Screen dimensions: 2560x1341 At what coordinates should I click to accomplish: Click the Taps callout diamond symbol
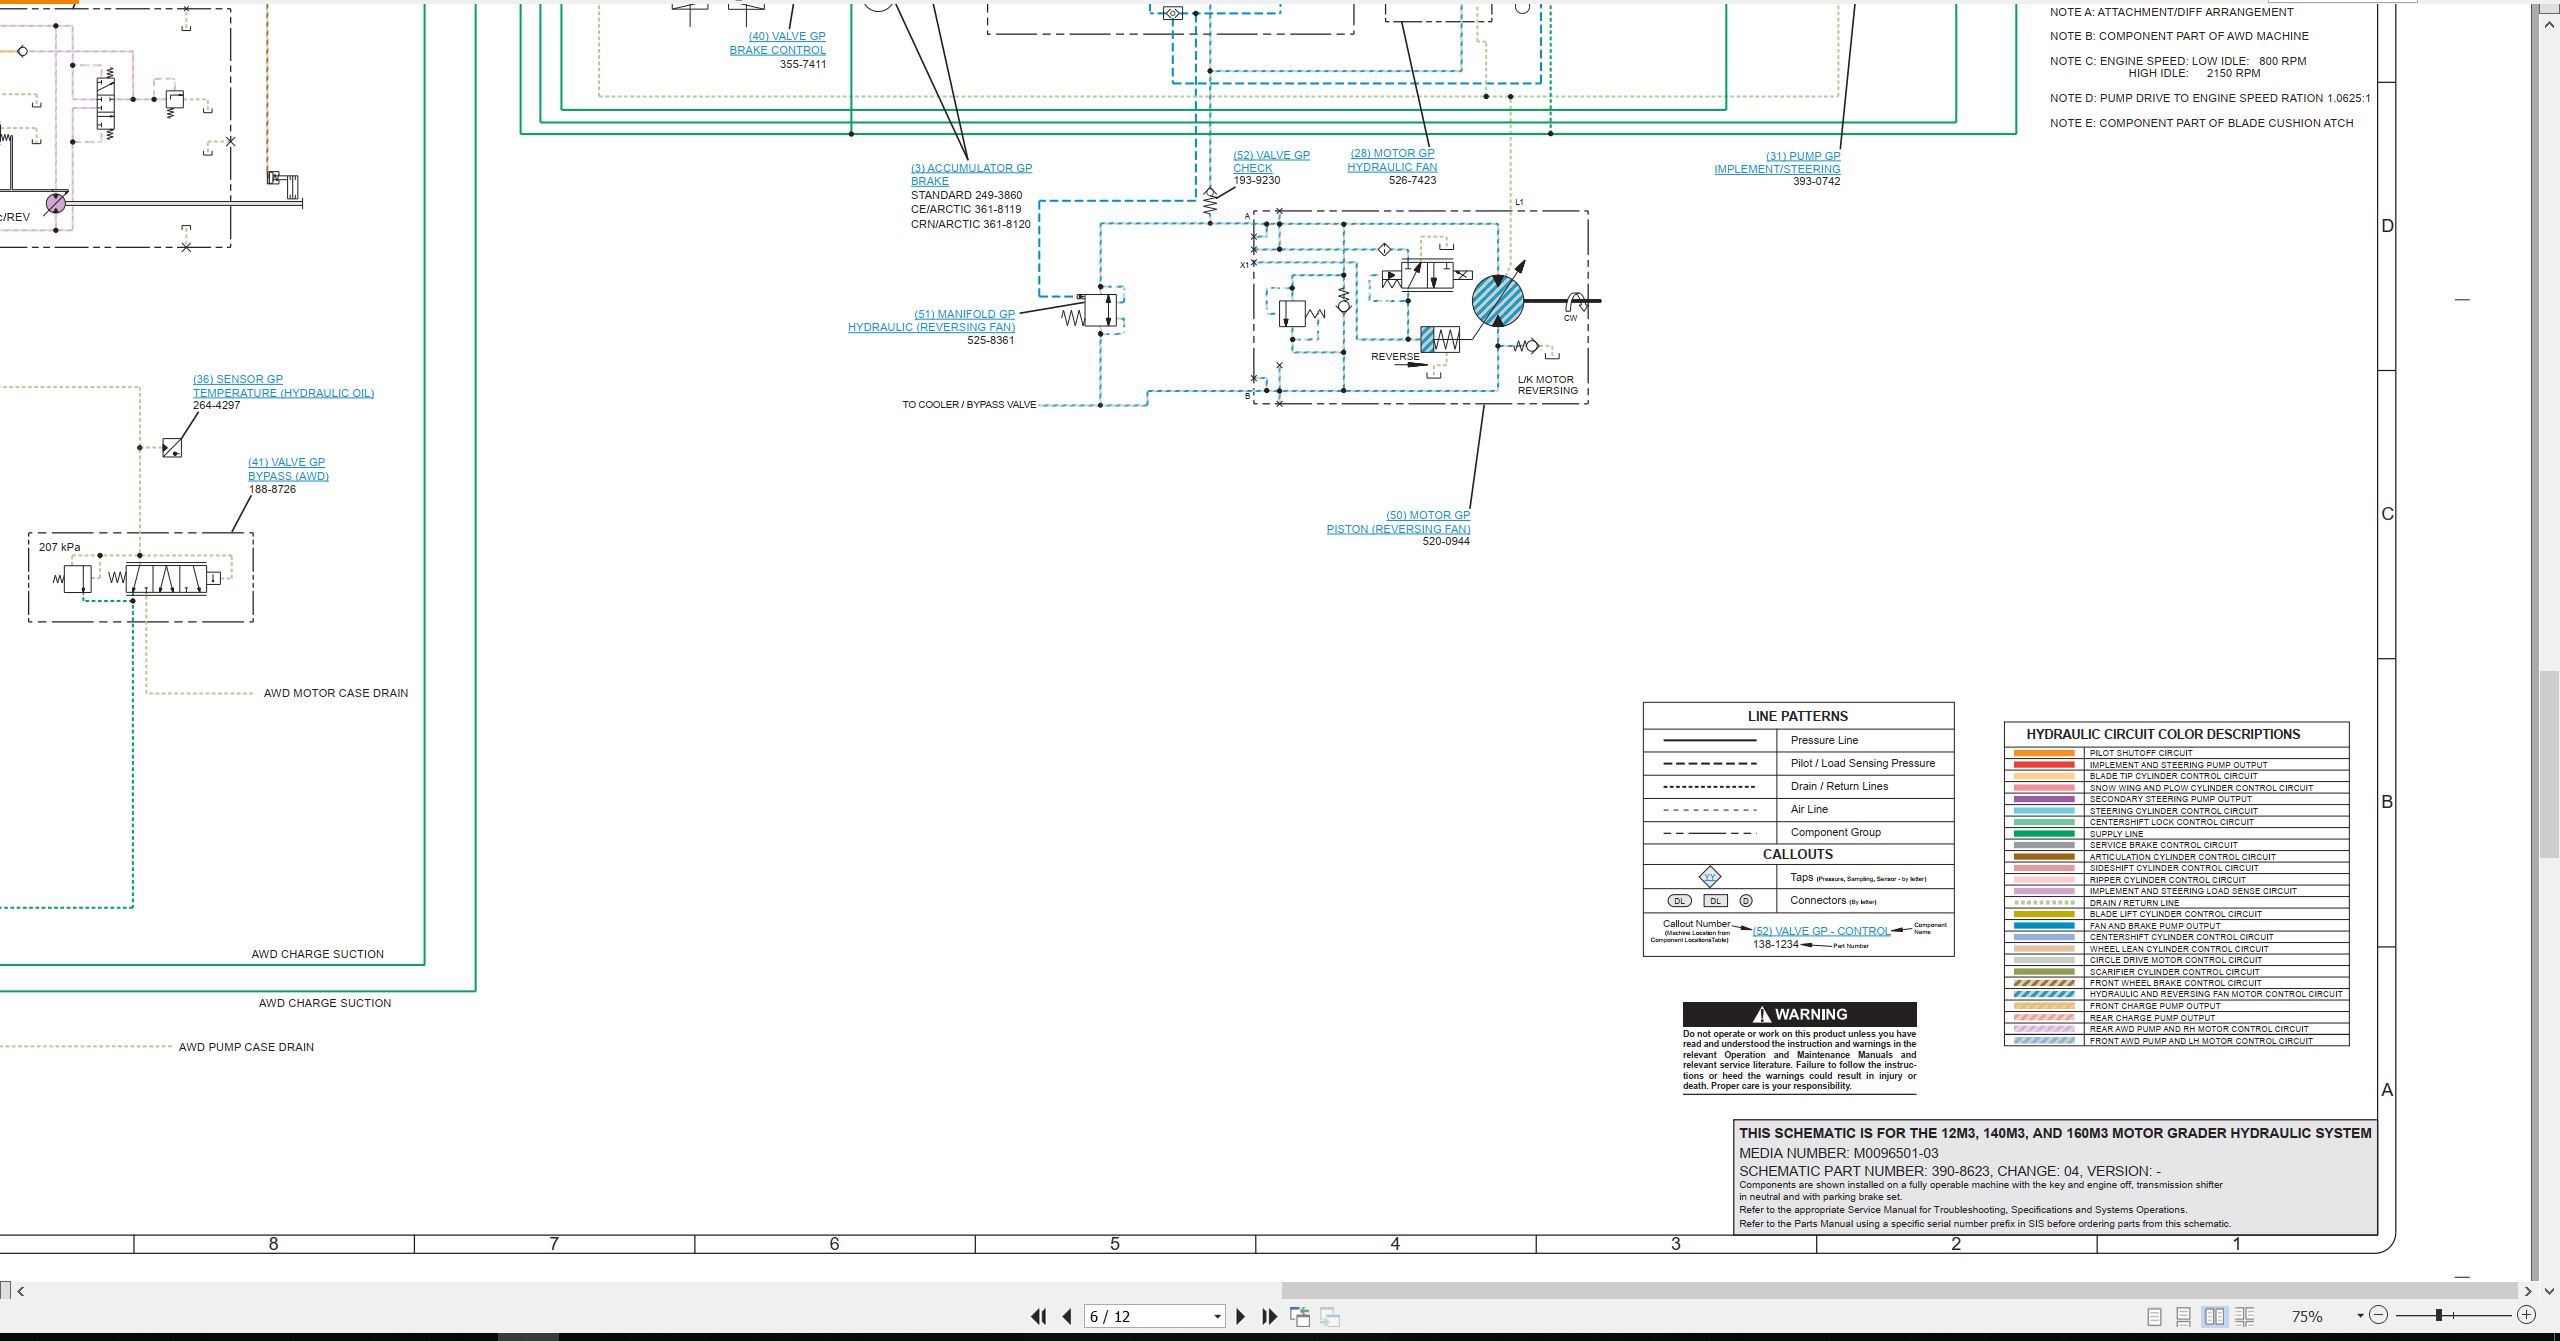coord(1710,877)
